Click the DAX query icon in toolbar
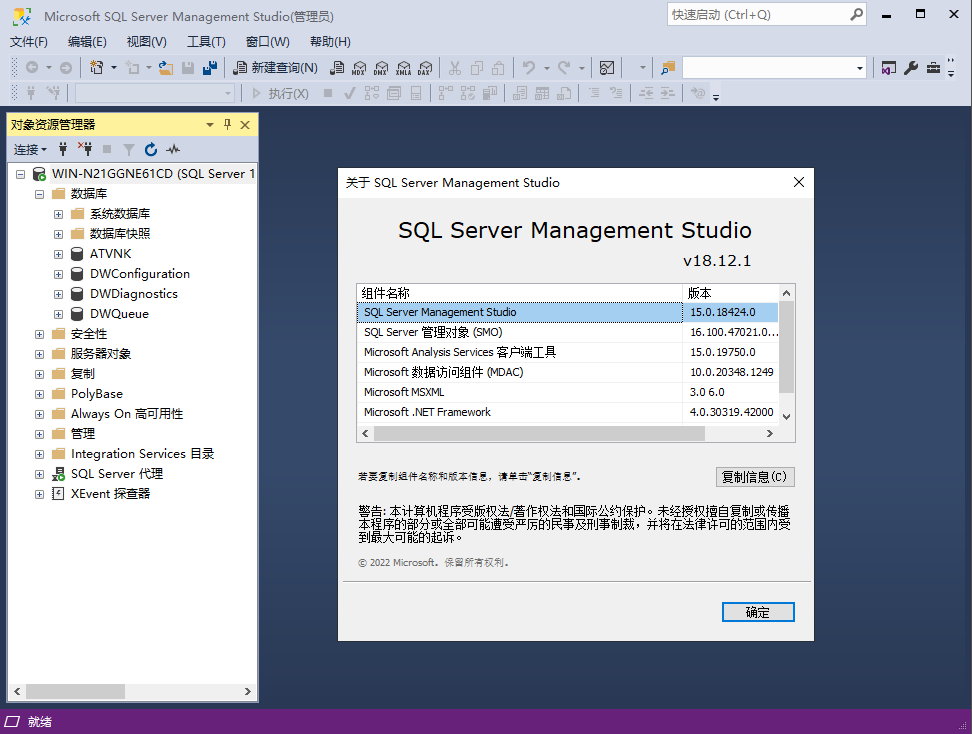The height and width of the screenshot is (734, 972). click(x=424, y=68)
